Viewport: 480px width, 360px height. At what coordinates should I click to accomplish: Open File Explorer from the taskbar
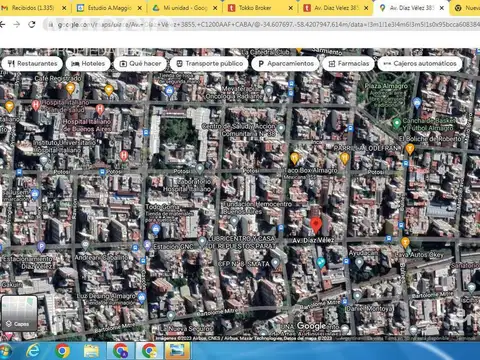(x=91, y=351)
